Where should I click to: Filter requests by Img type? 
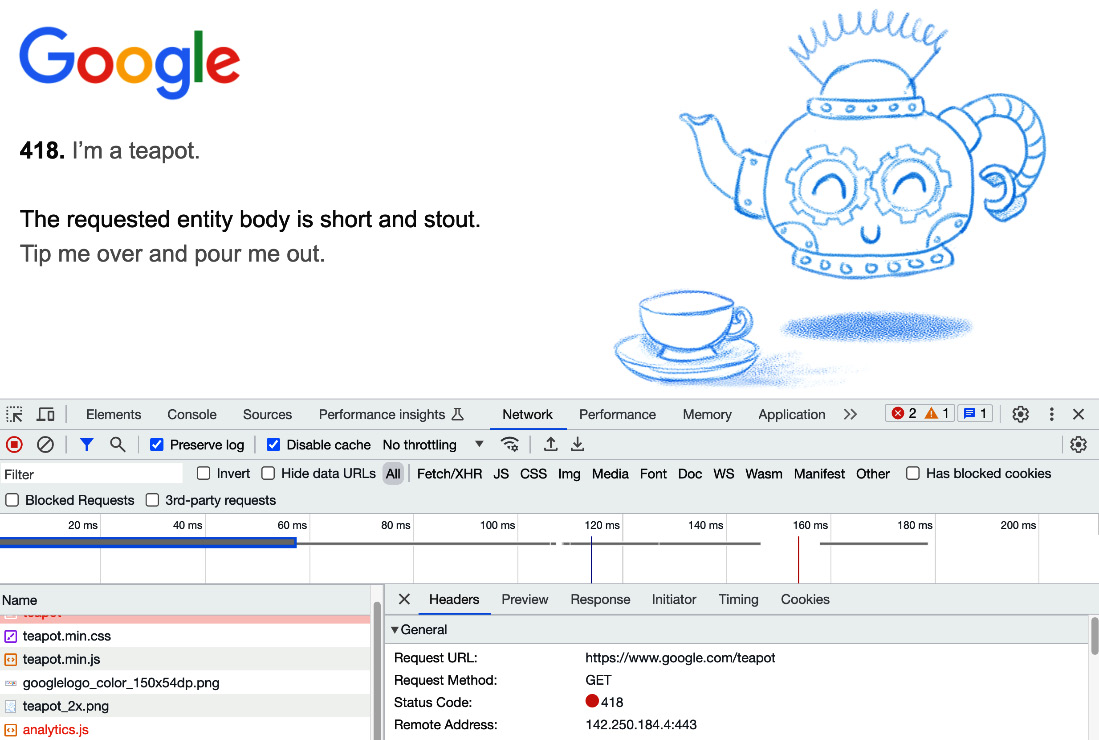pos(569,474)
